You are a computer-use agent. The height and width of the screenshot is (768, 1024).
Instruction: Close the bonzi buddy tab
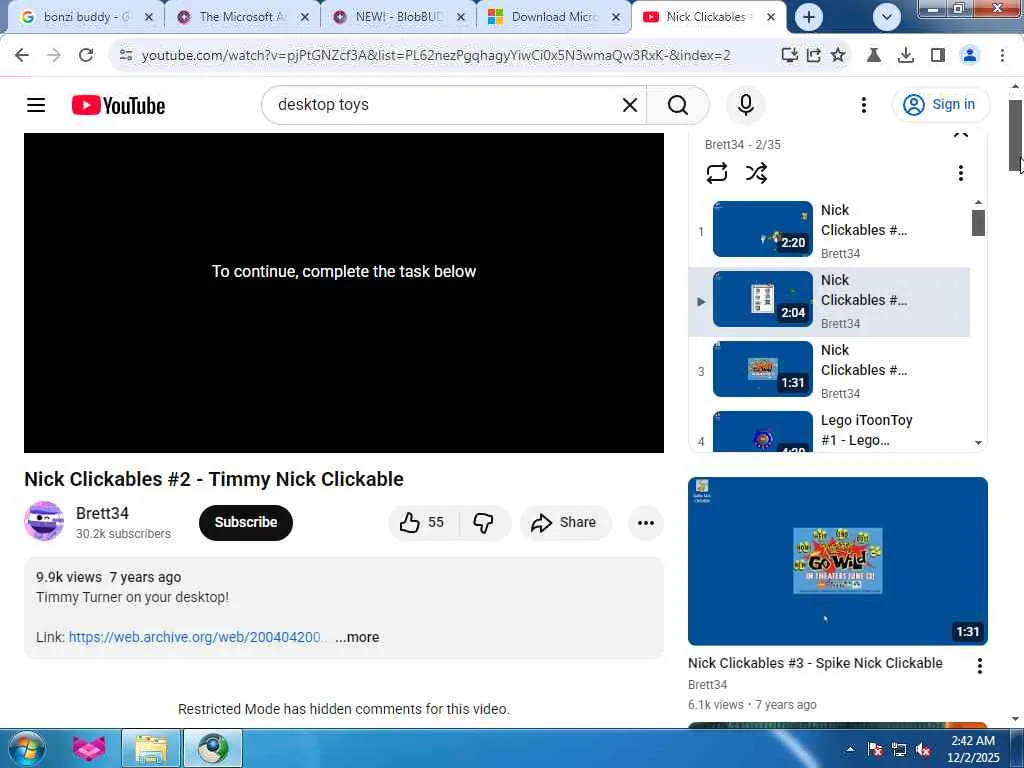149,17
